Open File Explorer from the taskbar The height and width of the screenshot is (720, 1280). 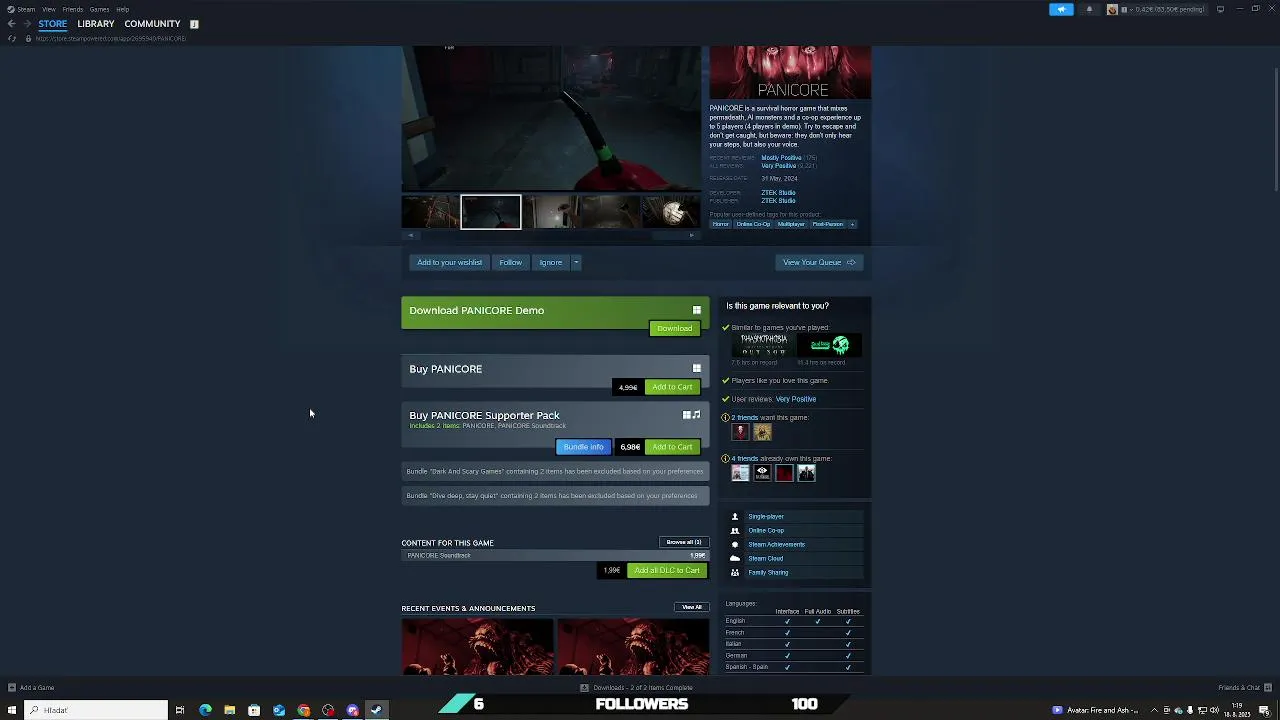230,710
